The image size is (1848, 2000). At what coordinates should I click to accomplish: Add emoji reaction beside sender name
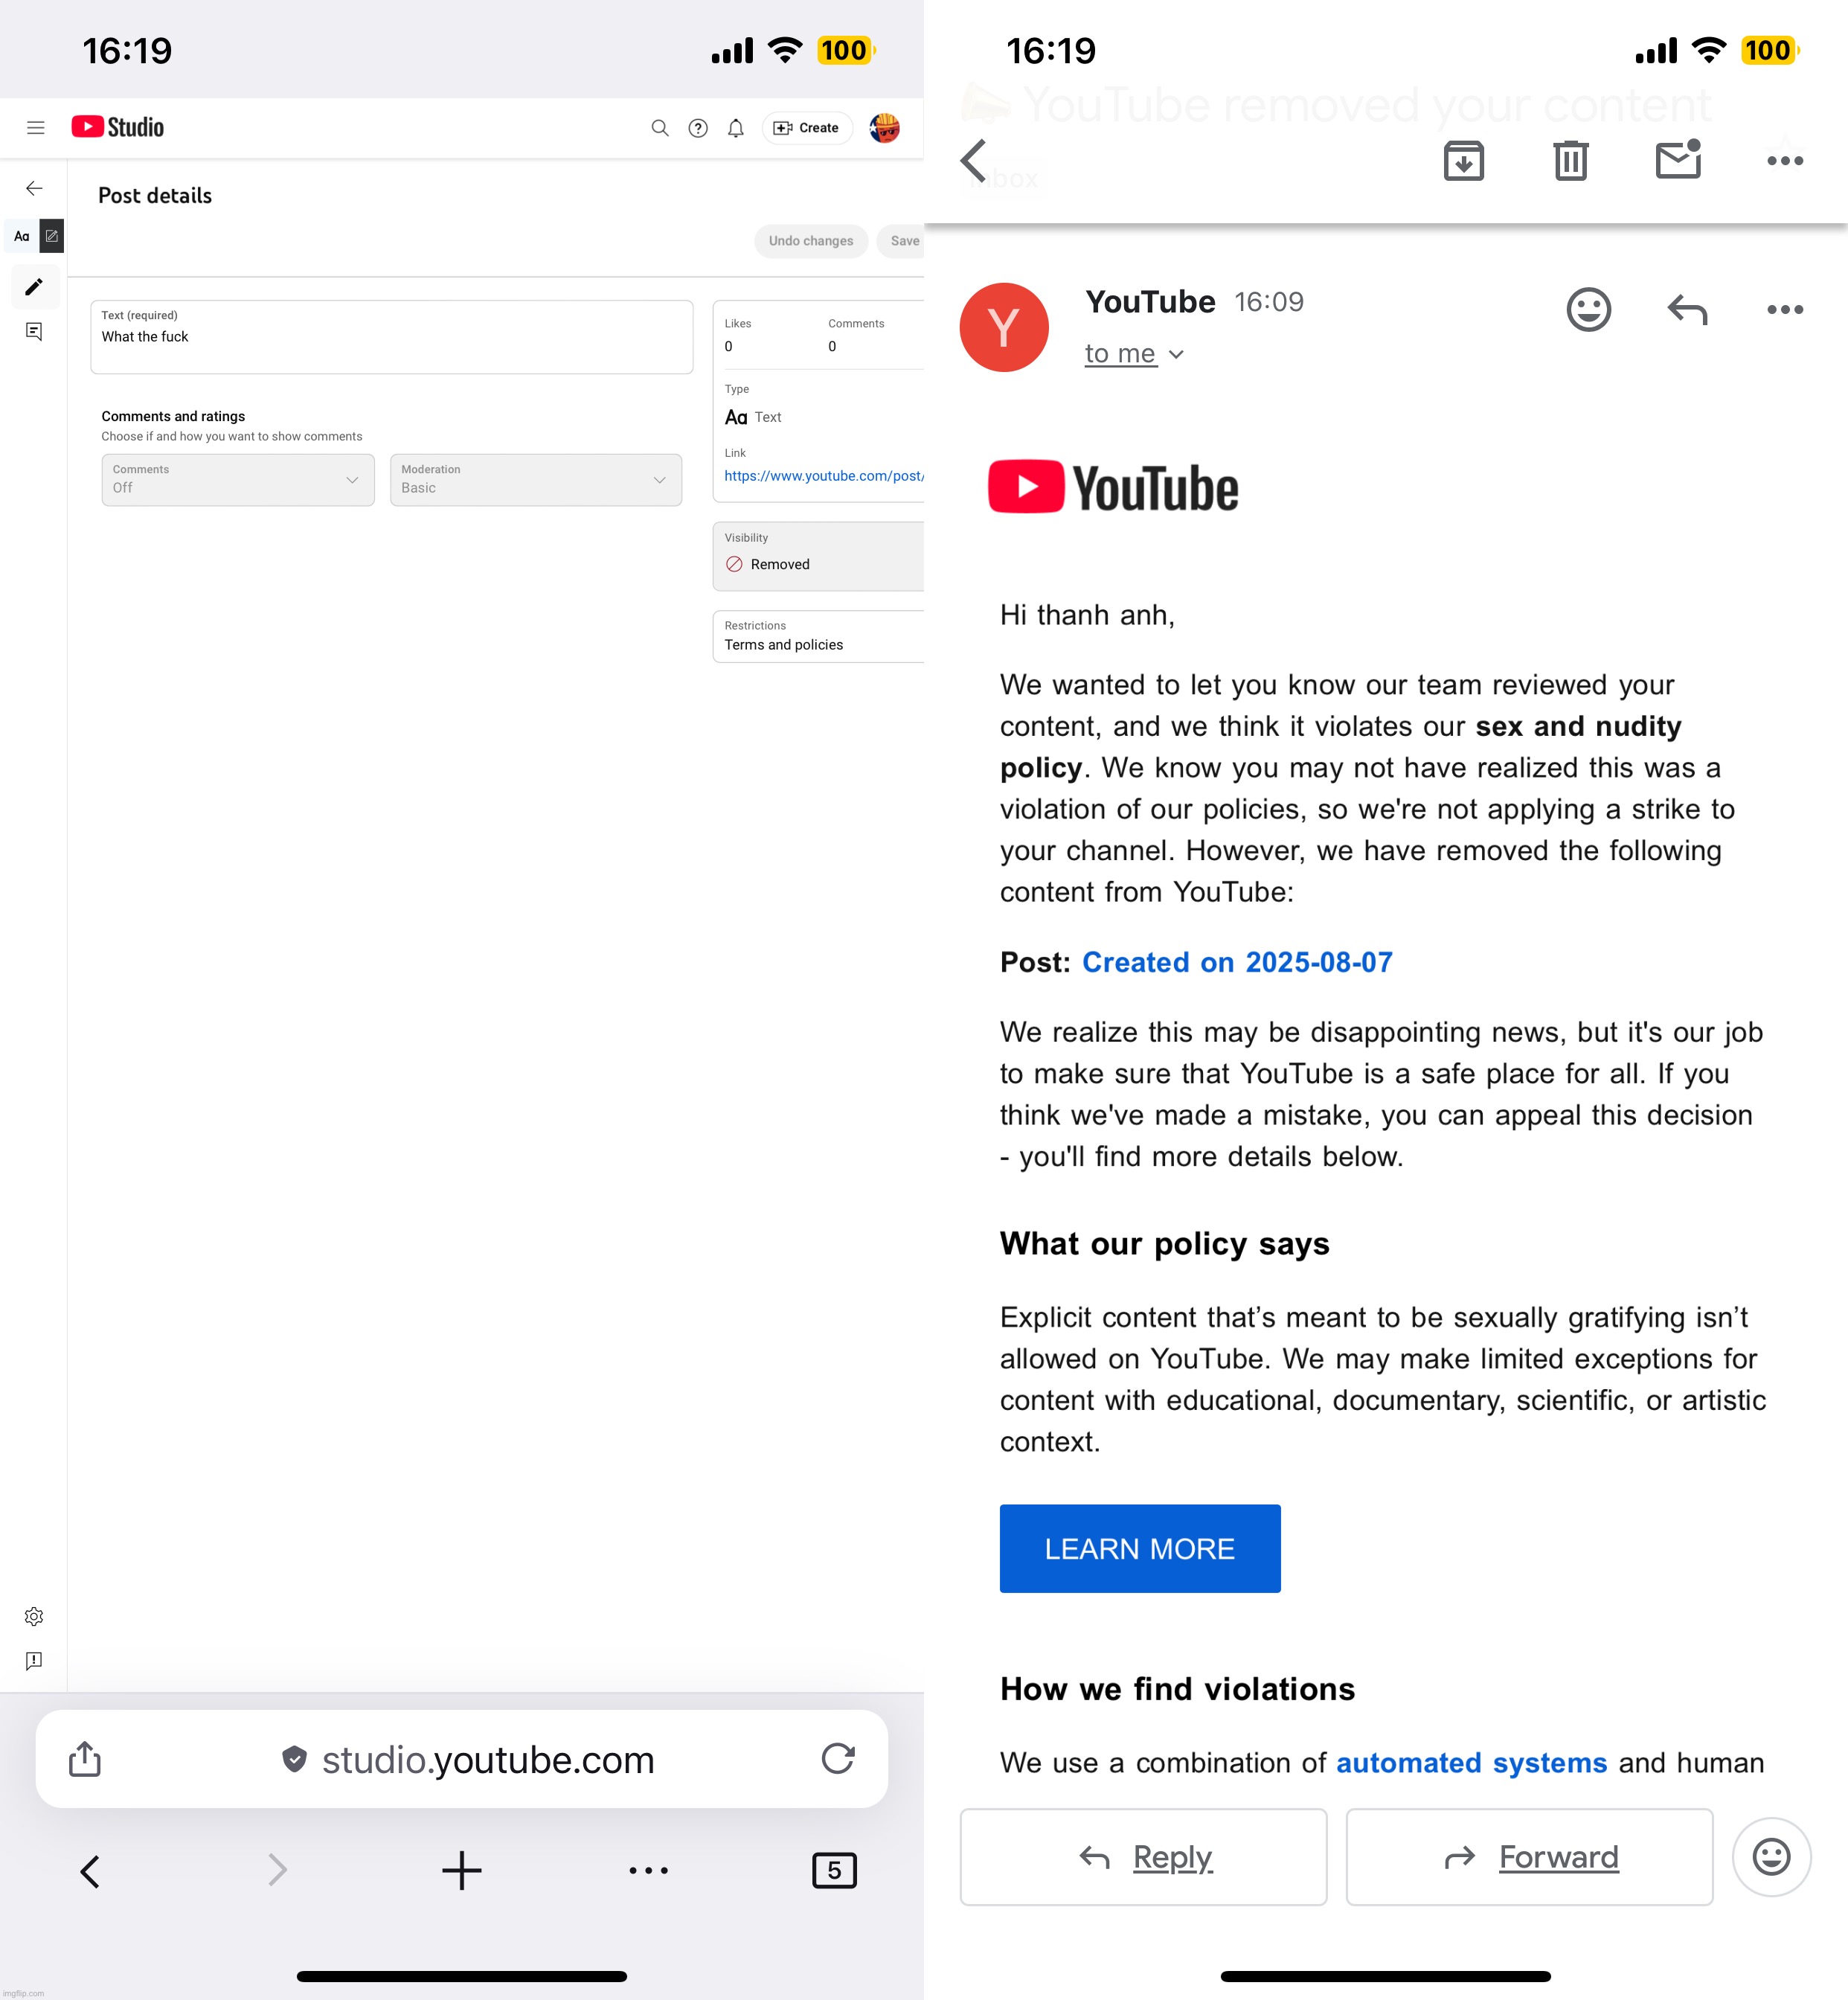pos(1589,309)
